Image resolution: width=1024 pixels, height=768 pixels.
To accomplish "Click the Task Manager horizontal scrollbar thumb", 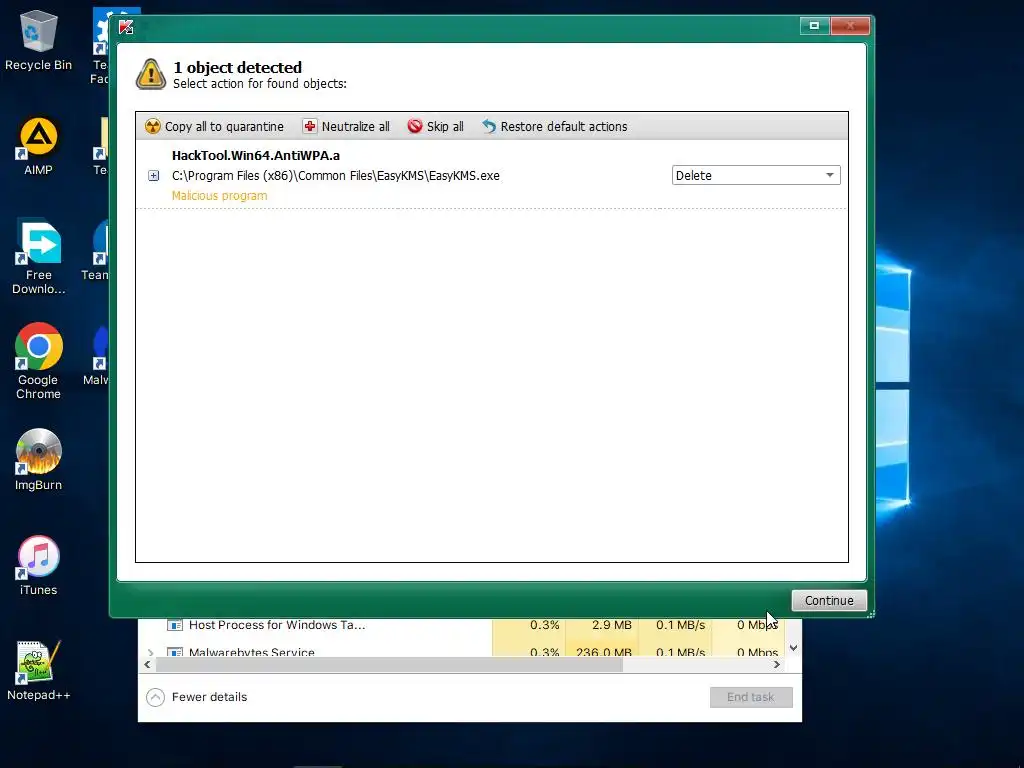I will point(389,665).
